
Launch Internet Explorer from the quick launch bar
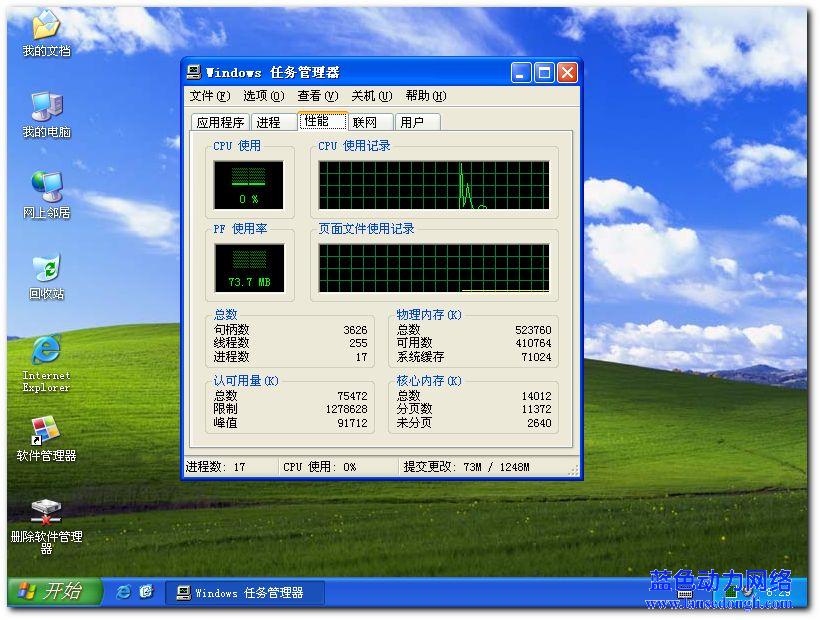tap(124, 592)
